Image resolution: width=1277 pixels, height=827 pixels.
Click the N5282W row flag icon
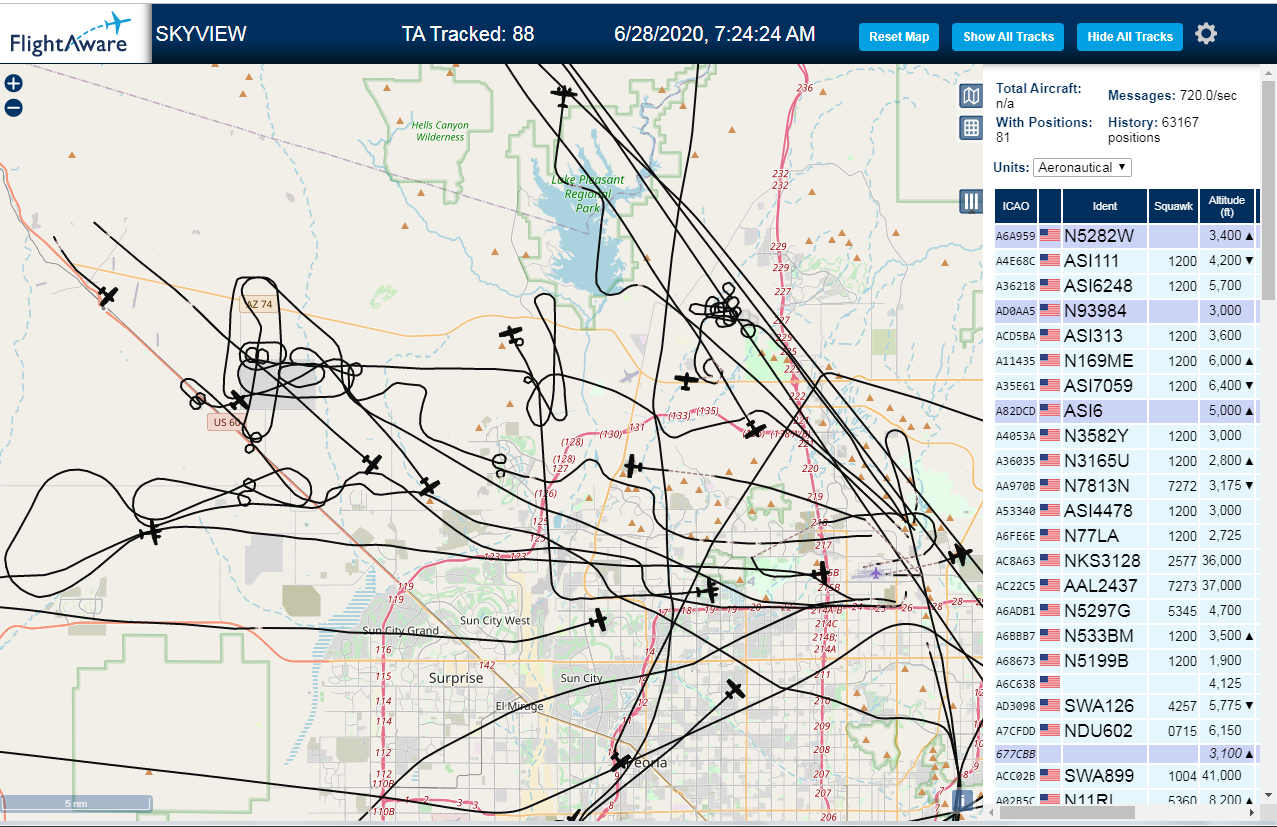tap(1050, 236)
